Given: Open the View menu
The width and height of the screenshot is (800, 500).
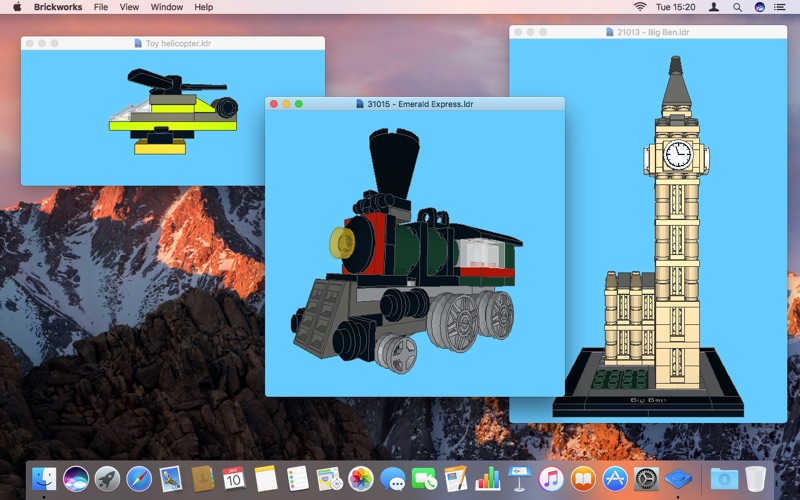Looking at the screenshot, I should (x=129, y=7).
